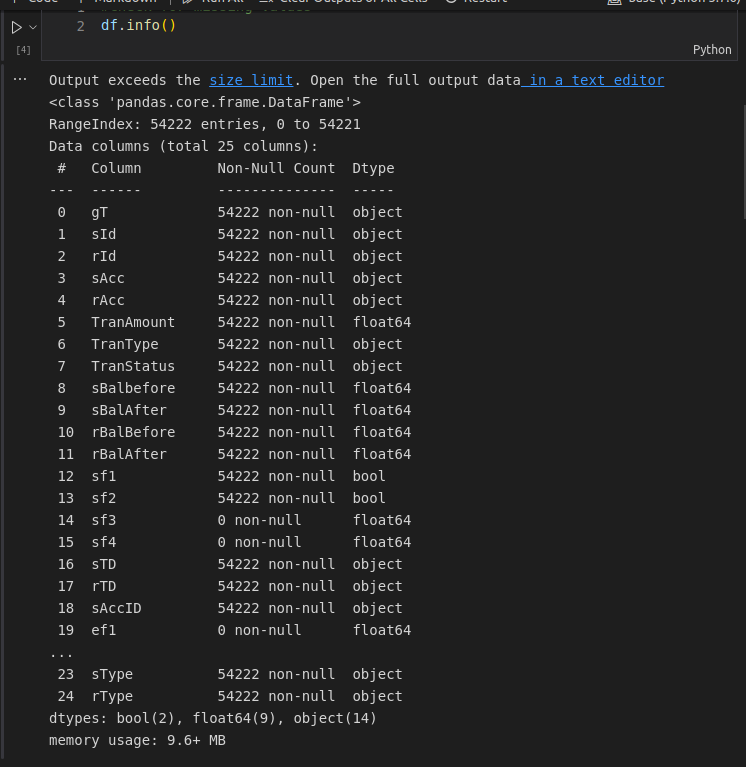
Task: Click the dtypes summary line
Action: pyautogui.click(x=212, y=718)
